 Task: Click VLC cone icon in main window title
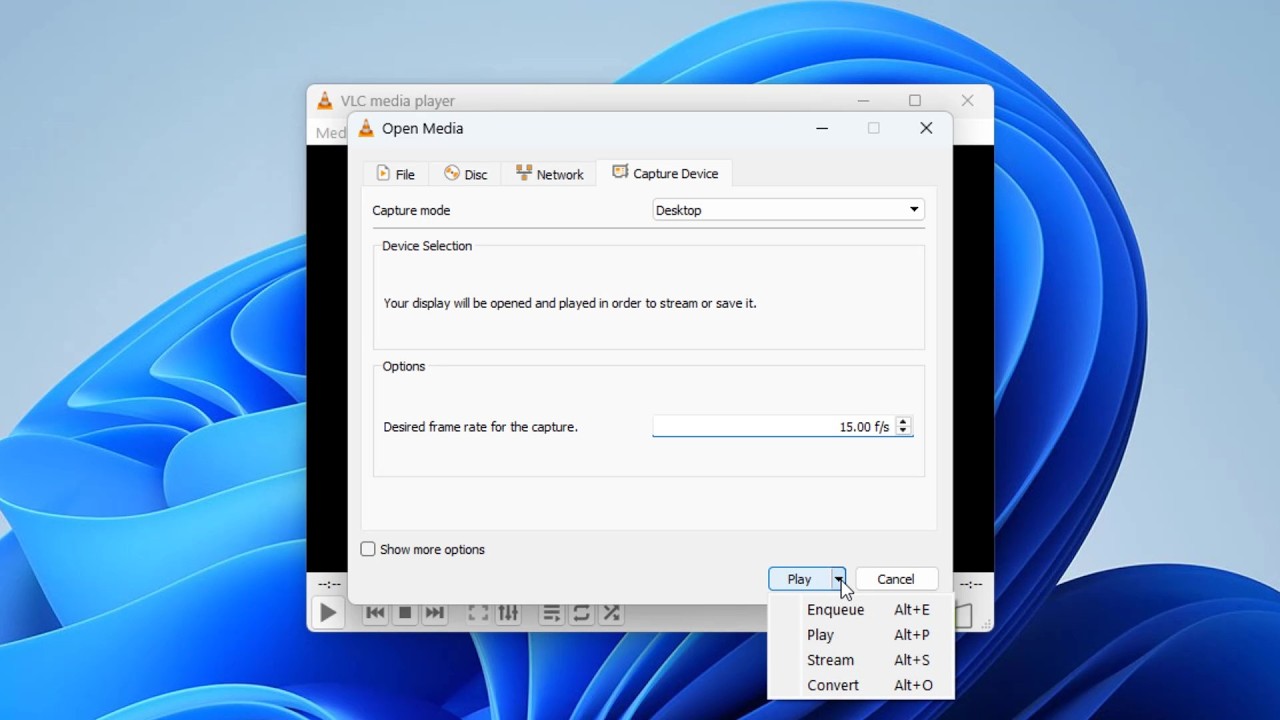(325, 100)
